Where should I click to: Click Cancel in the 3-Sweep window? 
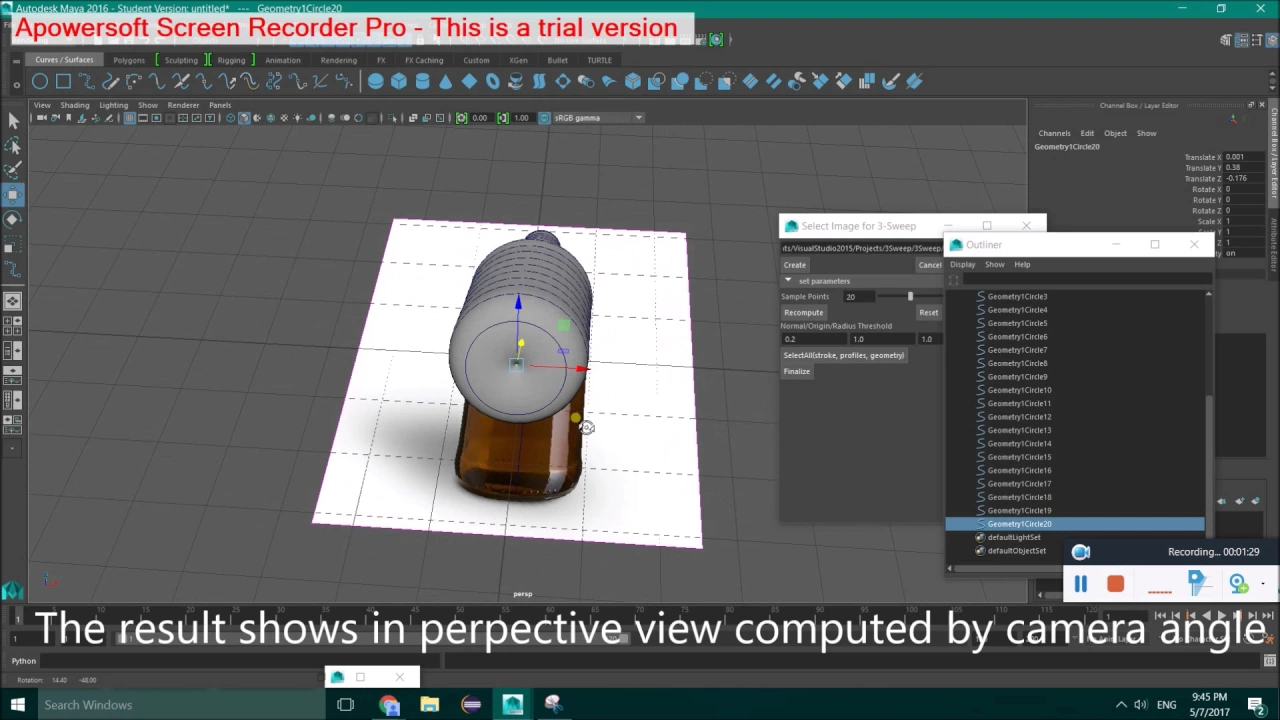930,265
